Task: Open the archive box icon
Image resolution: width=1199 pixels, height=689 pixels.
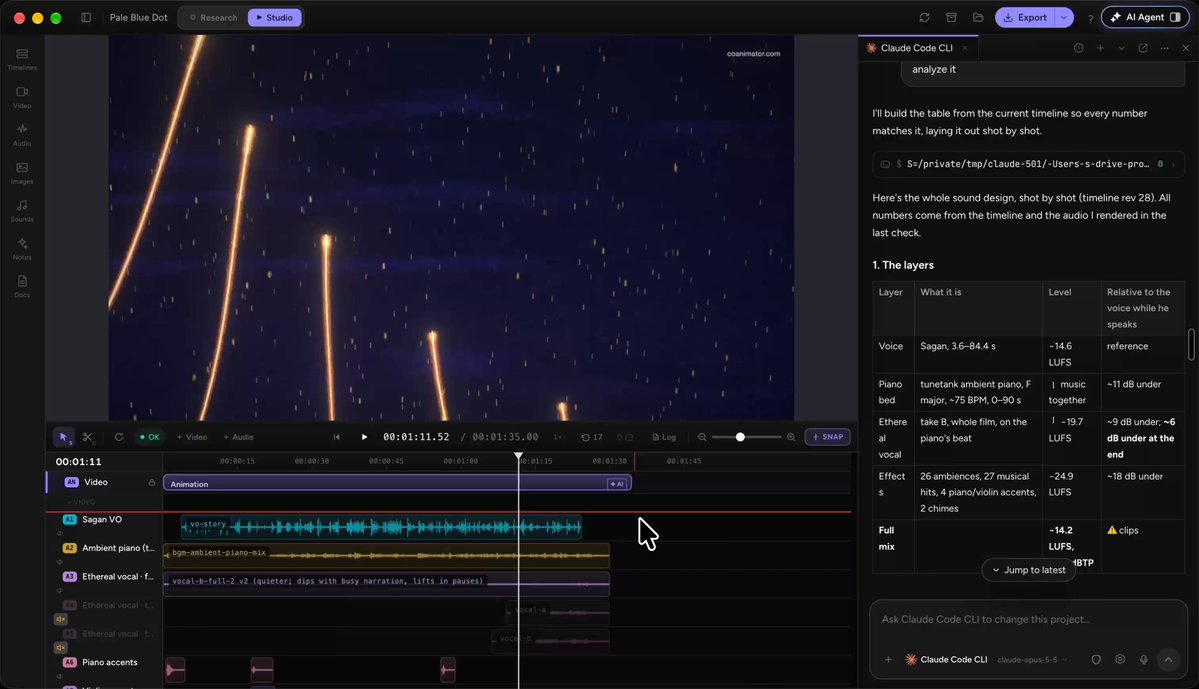Action: pyautogui.click(x=951, y=18)
